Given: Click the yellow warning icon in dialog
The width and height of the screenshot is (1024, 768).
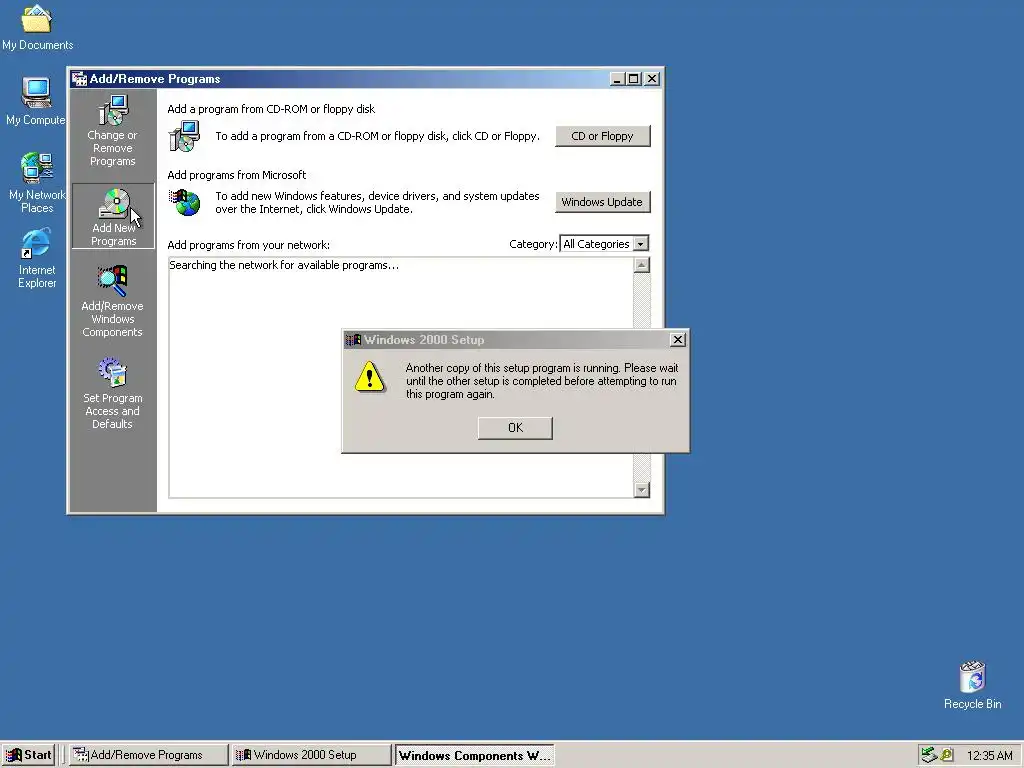Looking at the screenshot, I should point(370,377).
